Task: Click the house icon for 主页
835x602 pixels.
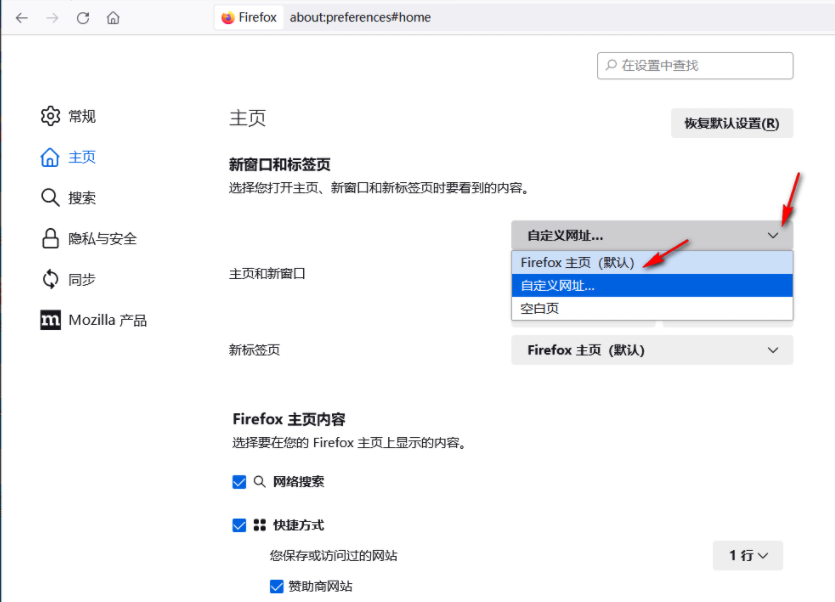Action: pos(50,157)
